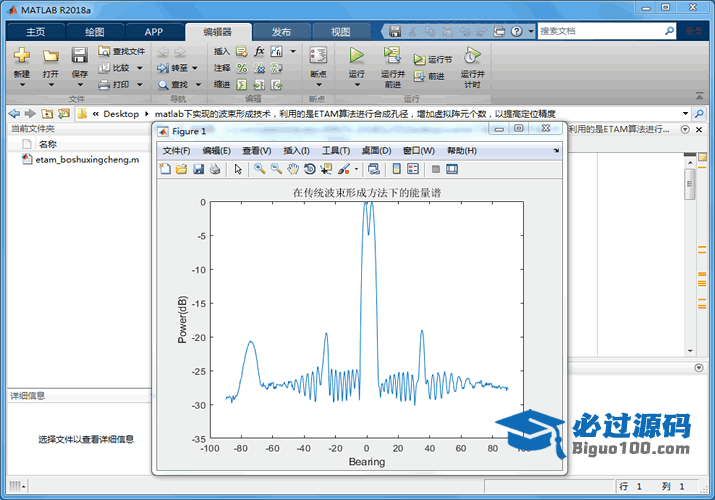The height and width of the screenshot is (500, 715).
Task: Select etam_boshuxingcheng.m file
Action: point(81,160)
